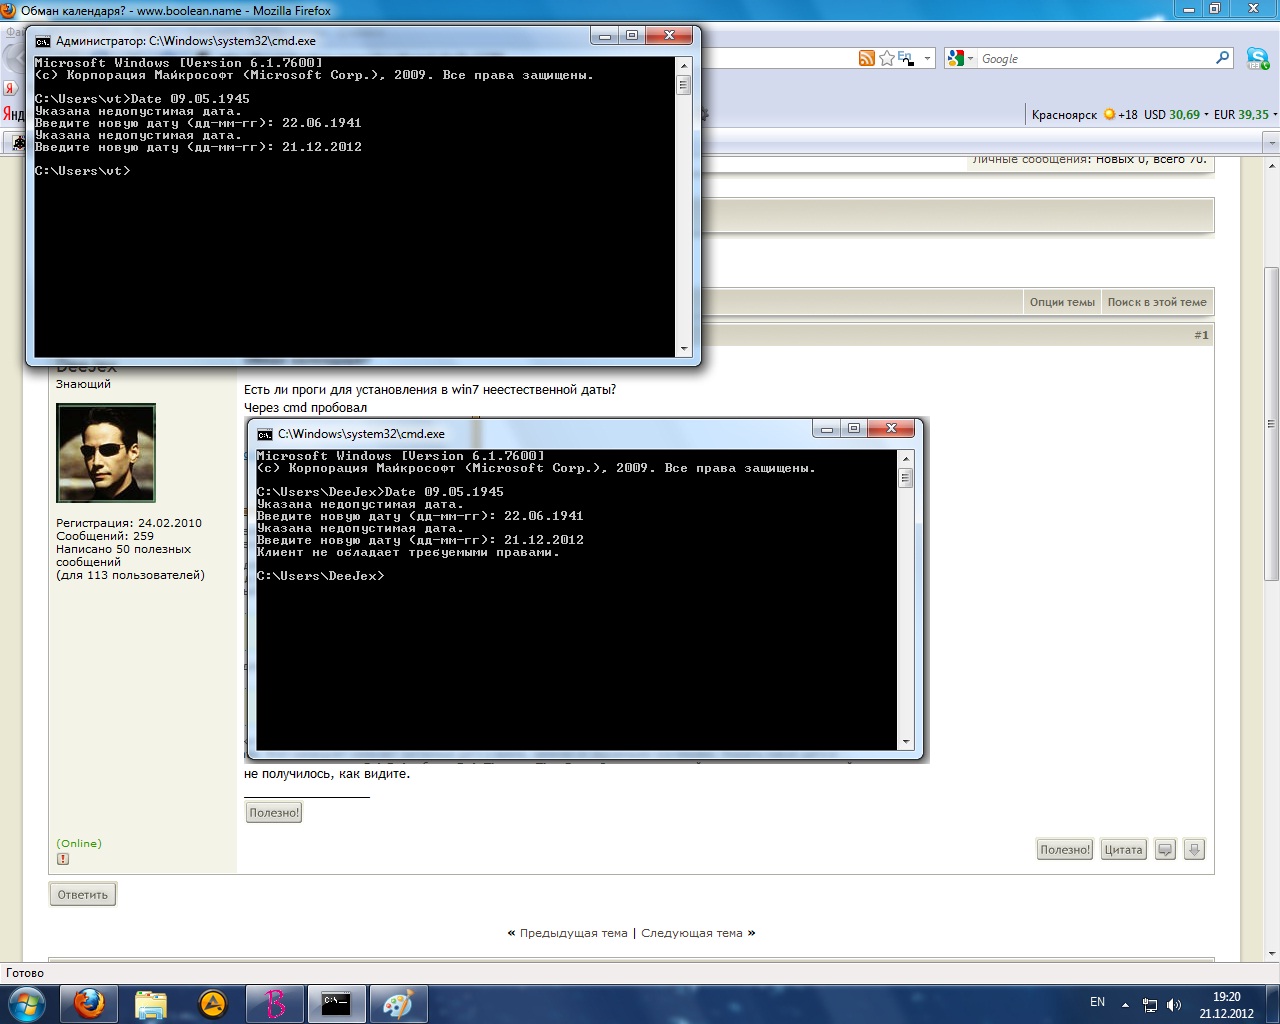Open the search engine selector dropdown

[960, 59]
